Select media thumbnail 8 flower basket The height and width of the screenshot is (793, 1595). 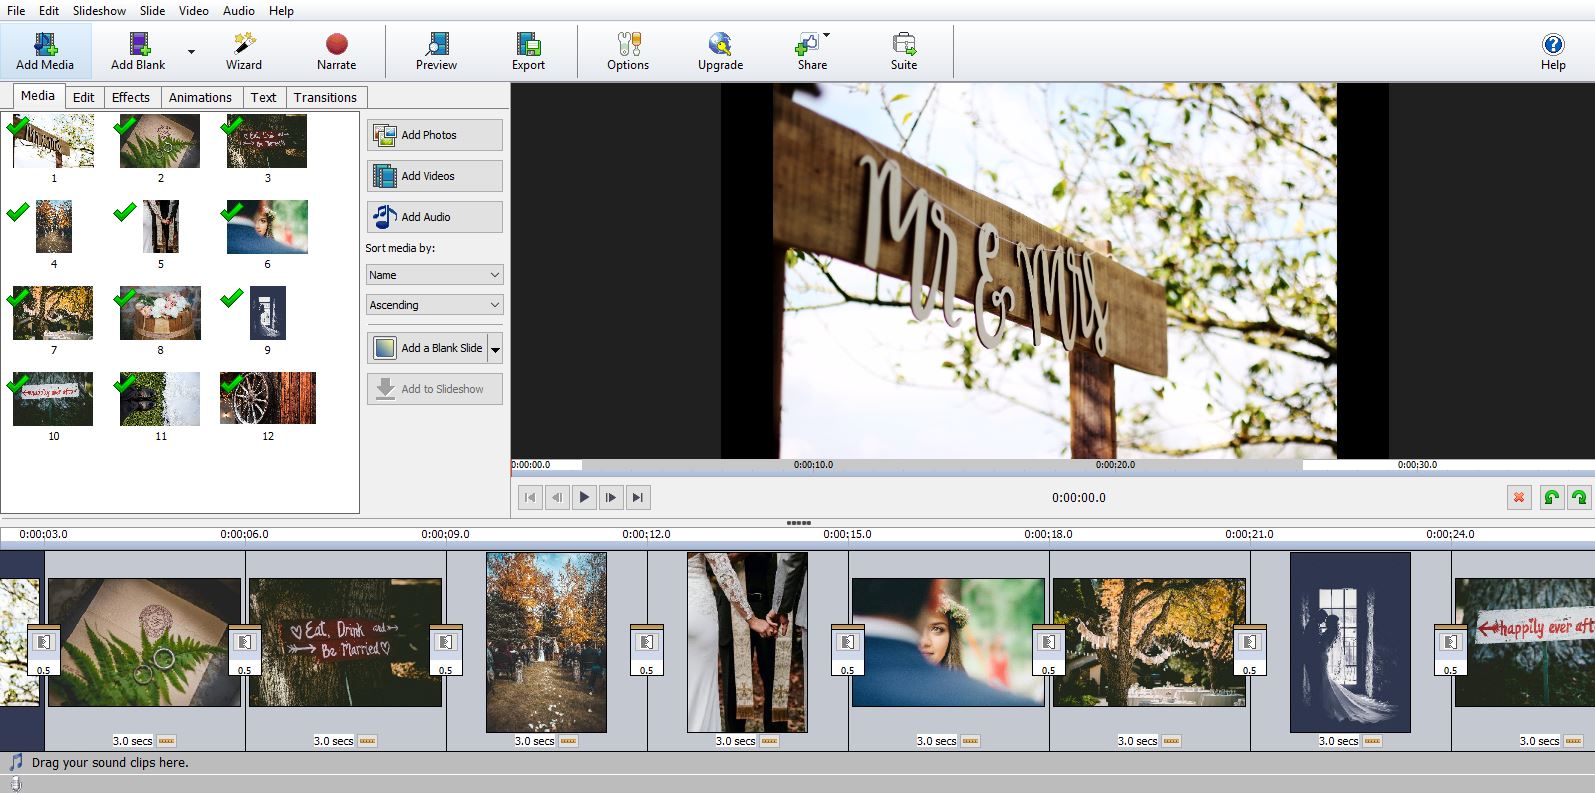pos(160,313)
